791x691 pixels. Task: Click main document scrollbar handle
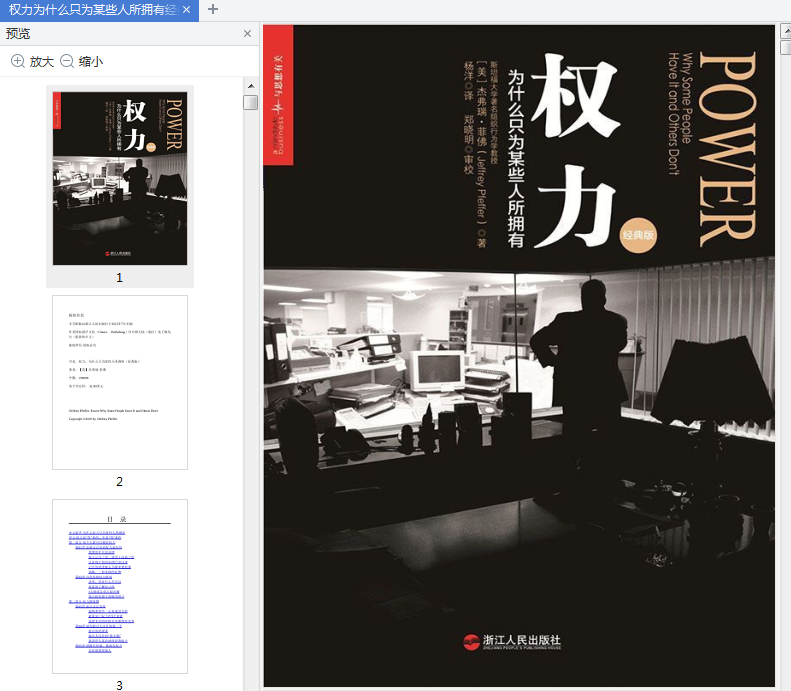(x=786, y=47)
